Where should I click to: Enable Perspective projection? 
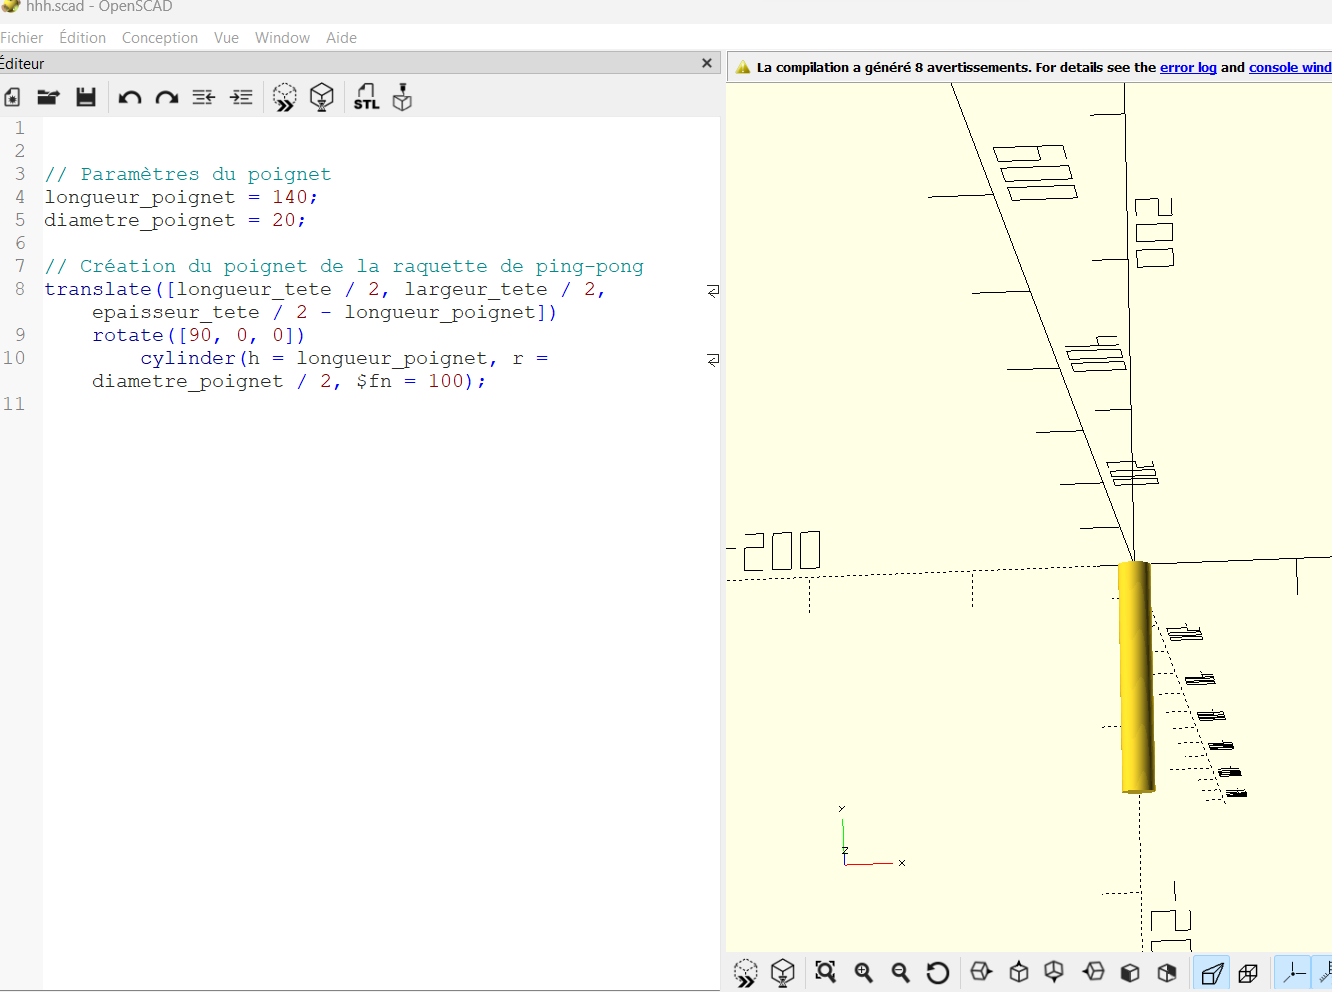(1212, 972)
